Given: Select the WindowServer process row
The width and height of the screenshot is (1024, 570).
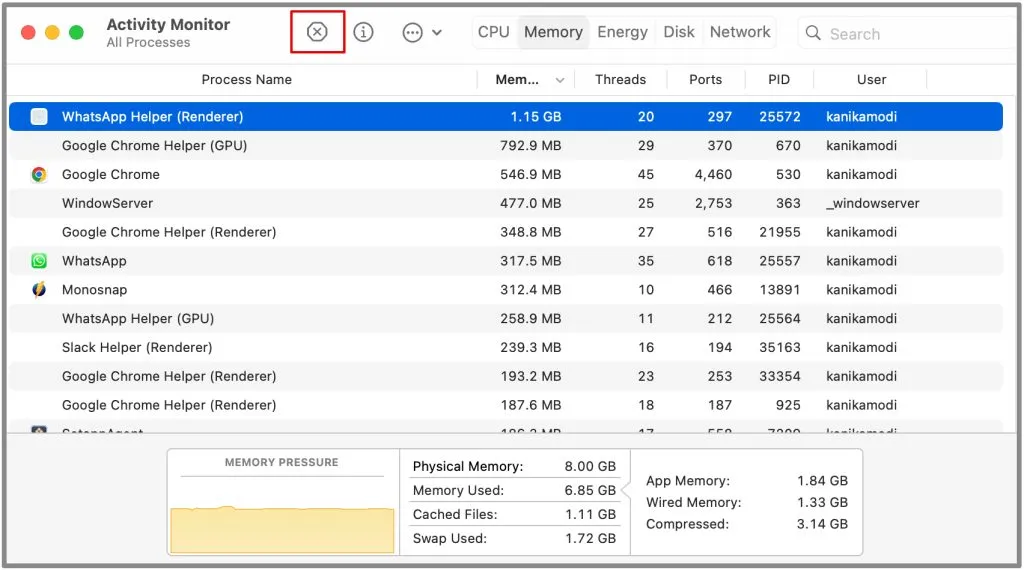Looking at the screenshot, I should tap(505, 203).
